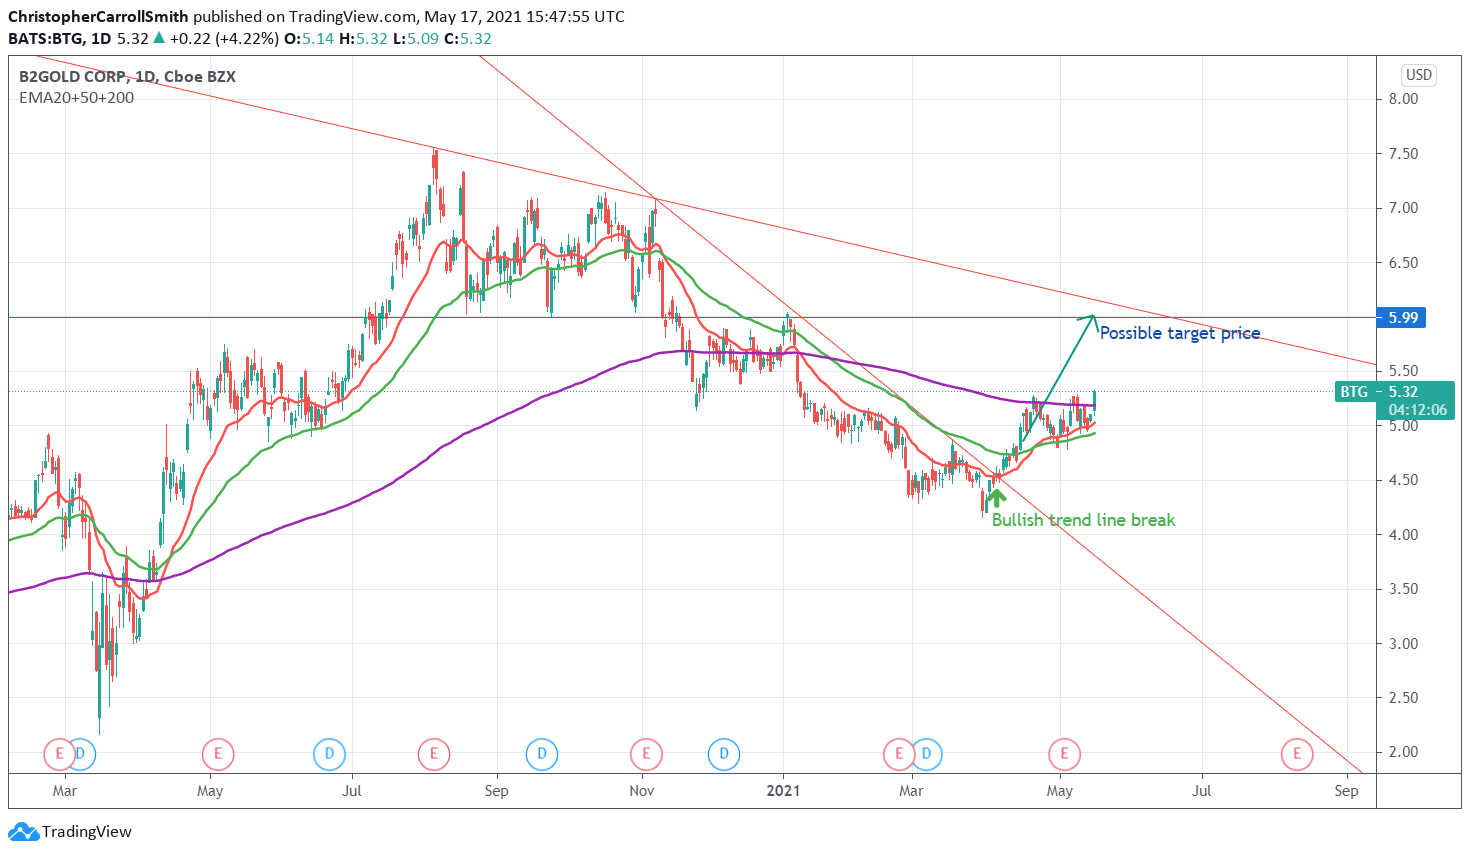
Task: Click the EMA20+50+200 indicator legend
Action: 76,97
